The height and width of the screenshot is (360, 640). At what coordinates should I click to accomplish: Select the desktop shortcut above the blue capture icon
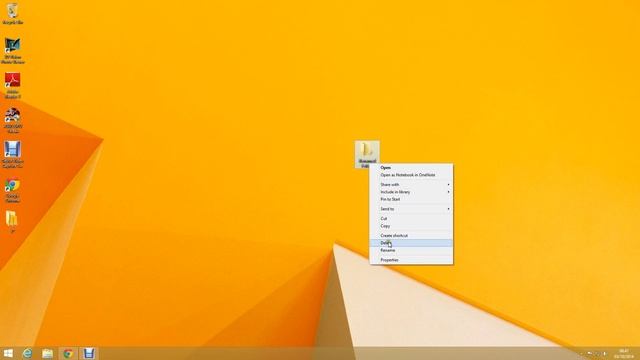pyautogui.click(x=13, y=120)
